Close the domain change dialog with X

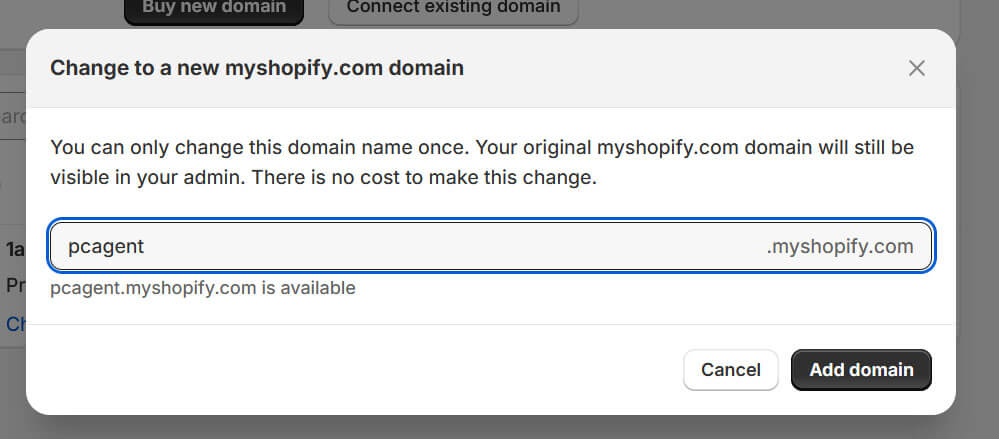pyautogui.click(x=916, y=68)
